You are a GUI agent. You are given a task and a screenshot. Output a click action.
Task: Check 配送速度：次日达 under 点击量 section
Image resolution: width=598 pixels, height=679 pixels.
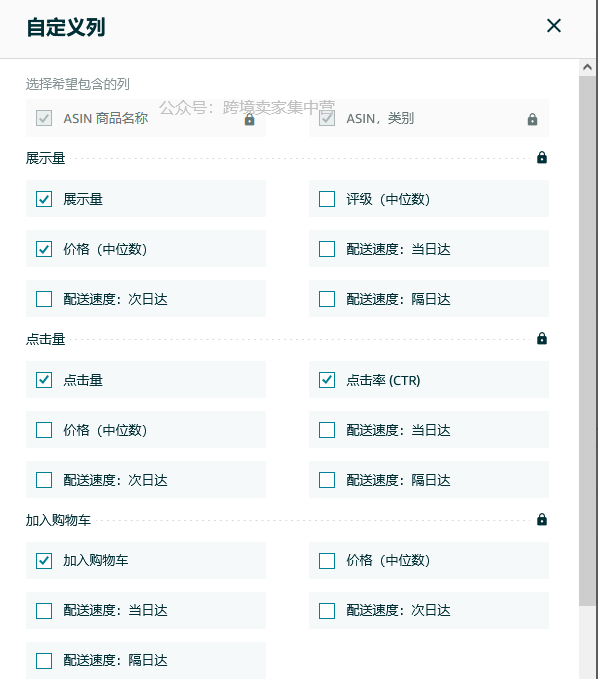click(44, 480)
